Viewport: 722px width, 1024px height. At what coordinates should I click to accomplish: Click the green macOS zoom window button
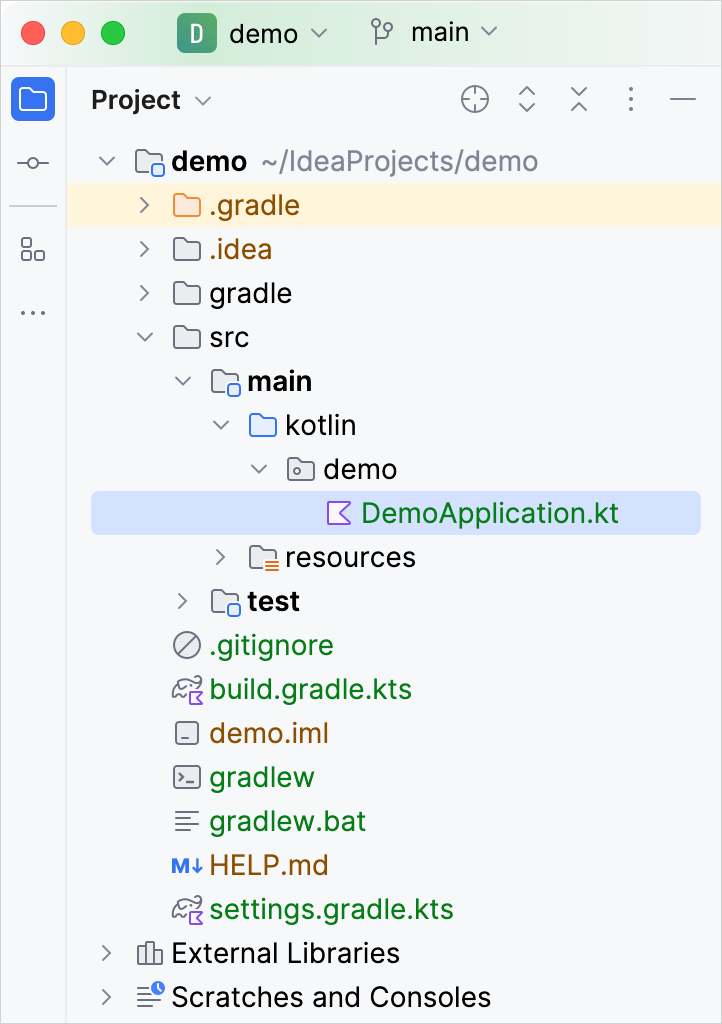[x=113, y=33]
